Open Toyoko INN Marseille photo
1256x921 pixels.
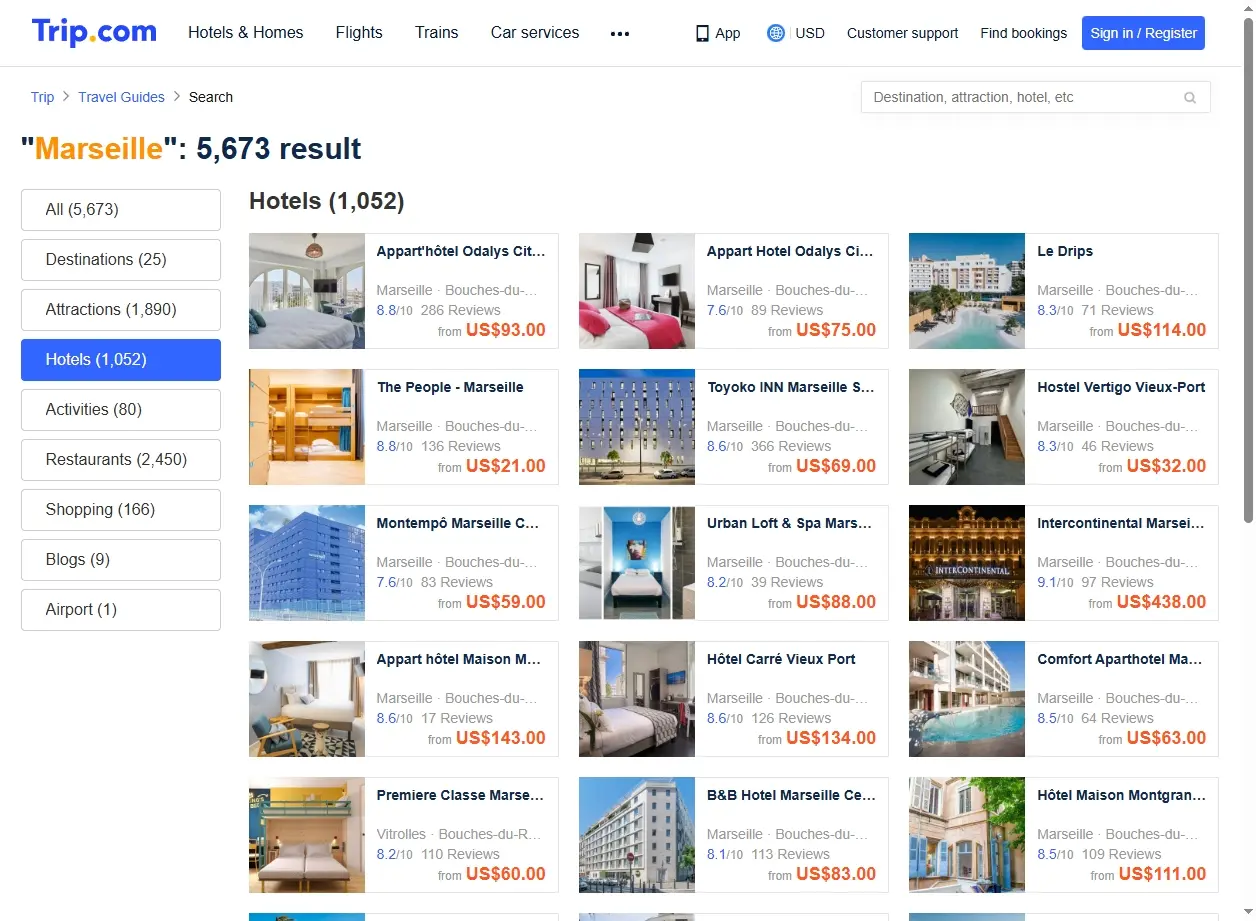click(x=637, y=427)
